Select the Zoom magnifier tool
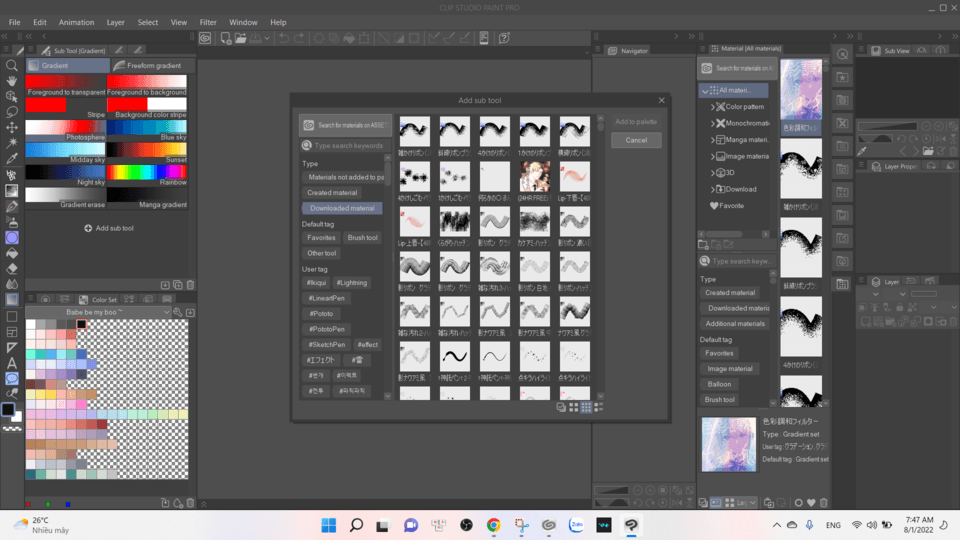 tap(12, 65)
